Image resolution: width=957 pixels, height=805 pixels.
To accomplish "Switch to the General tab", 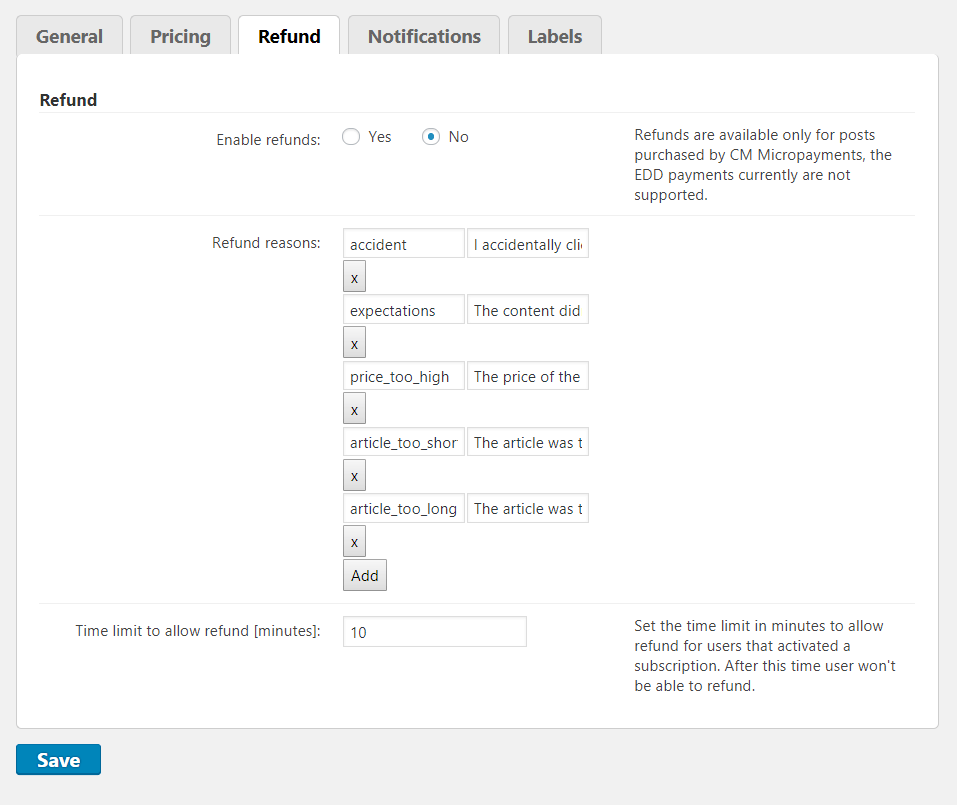I will tap(69, 36).
